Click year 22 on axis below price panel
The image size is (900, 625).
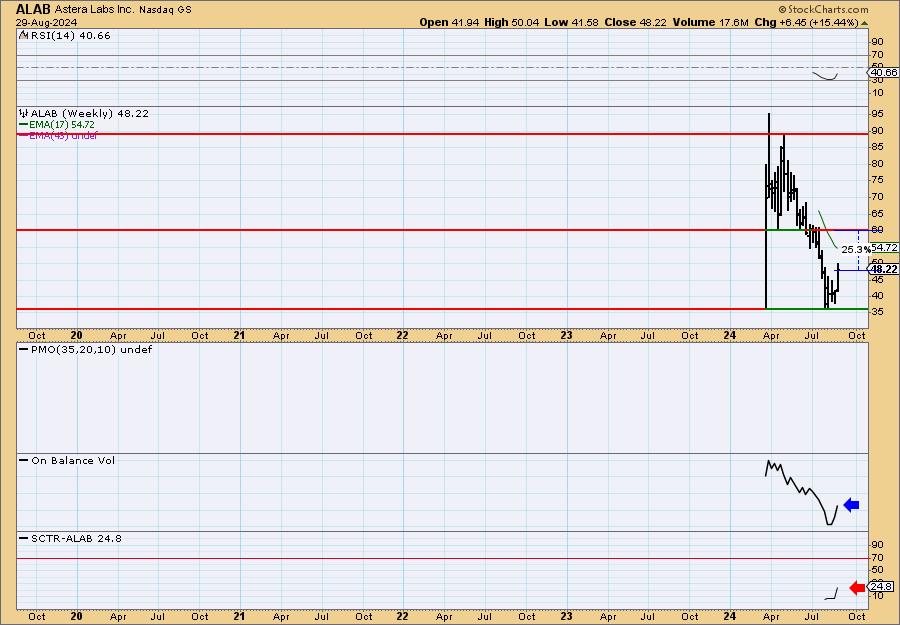(x=402, y=335)
